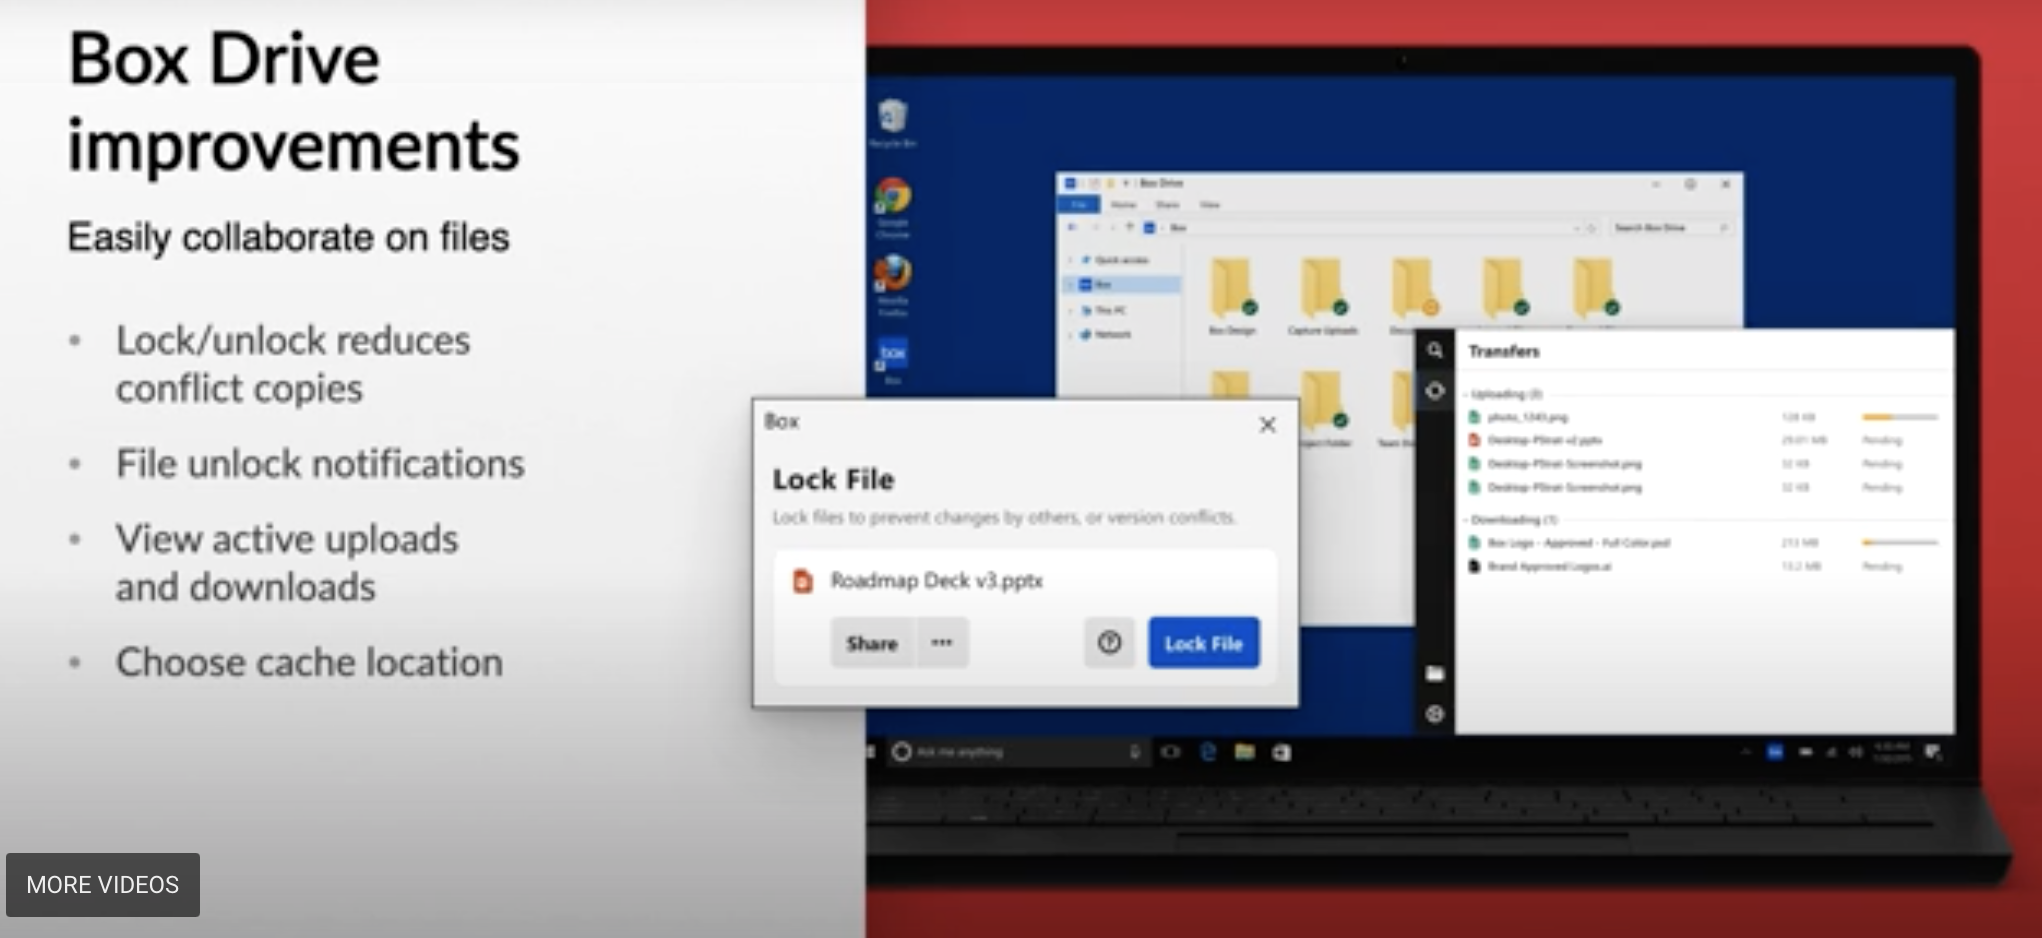The image size is (2042, 938).
Task: Click the Up arrow in Box Drive explorer
Action: (x=1129, y=228)
